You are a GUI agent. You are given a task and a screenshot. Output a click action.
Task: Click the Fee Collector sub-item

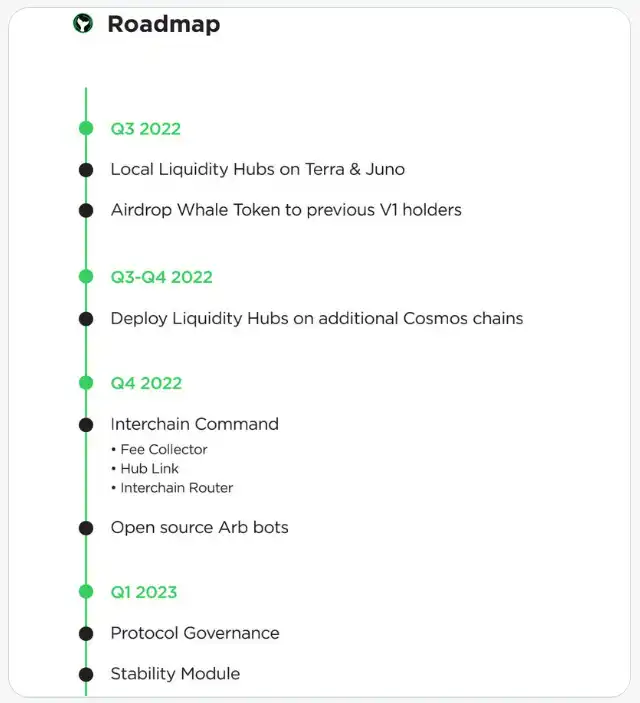[x=163, y=450]
